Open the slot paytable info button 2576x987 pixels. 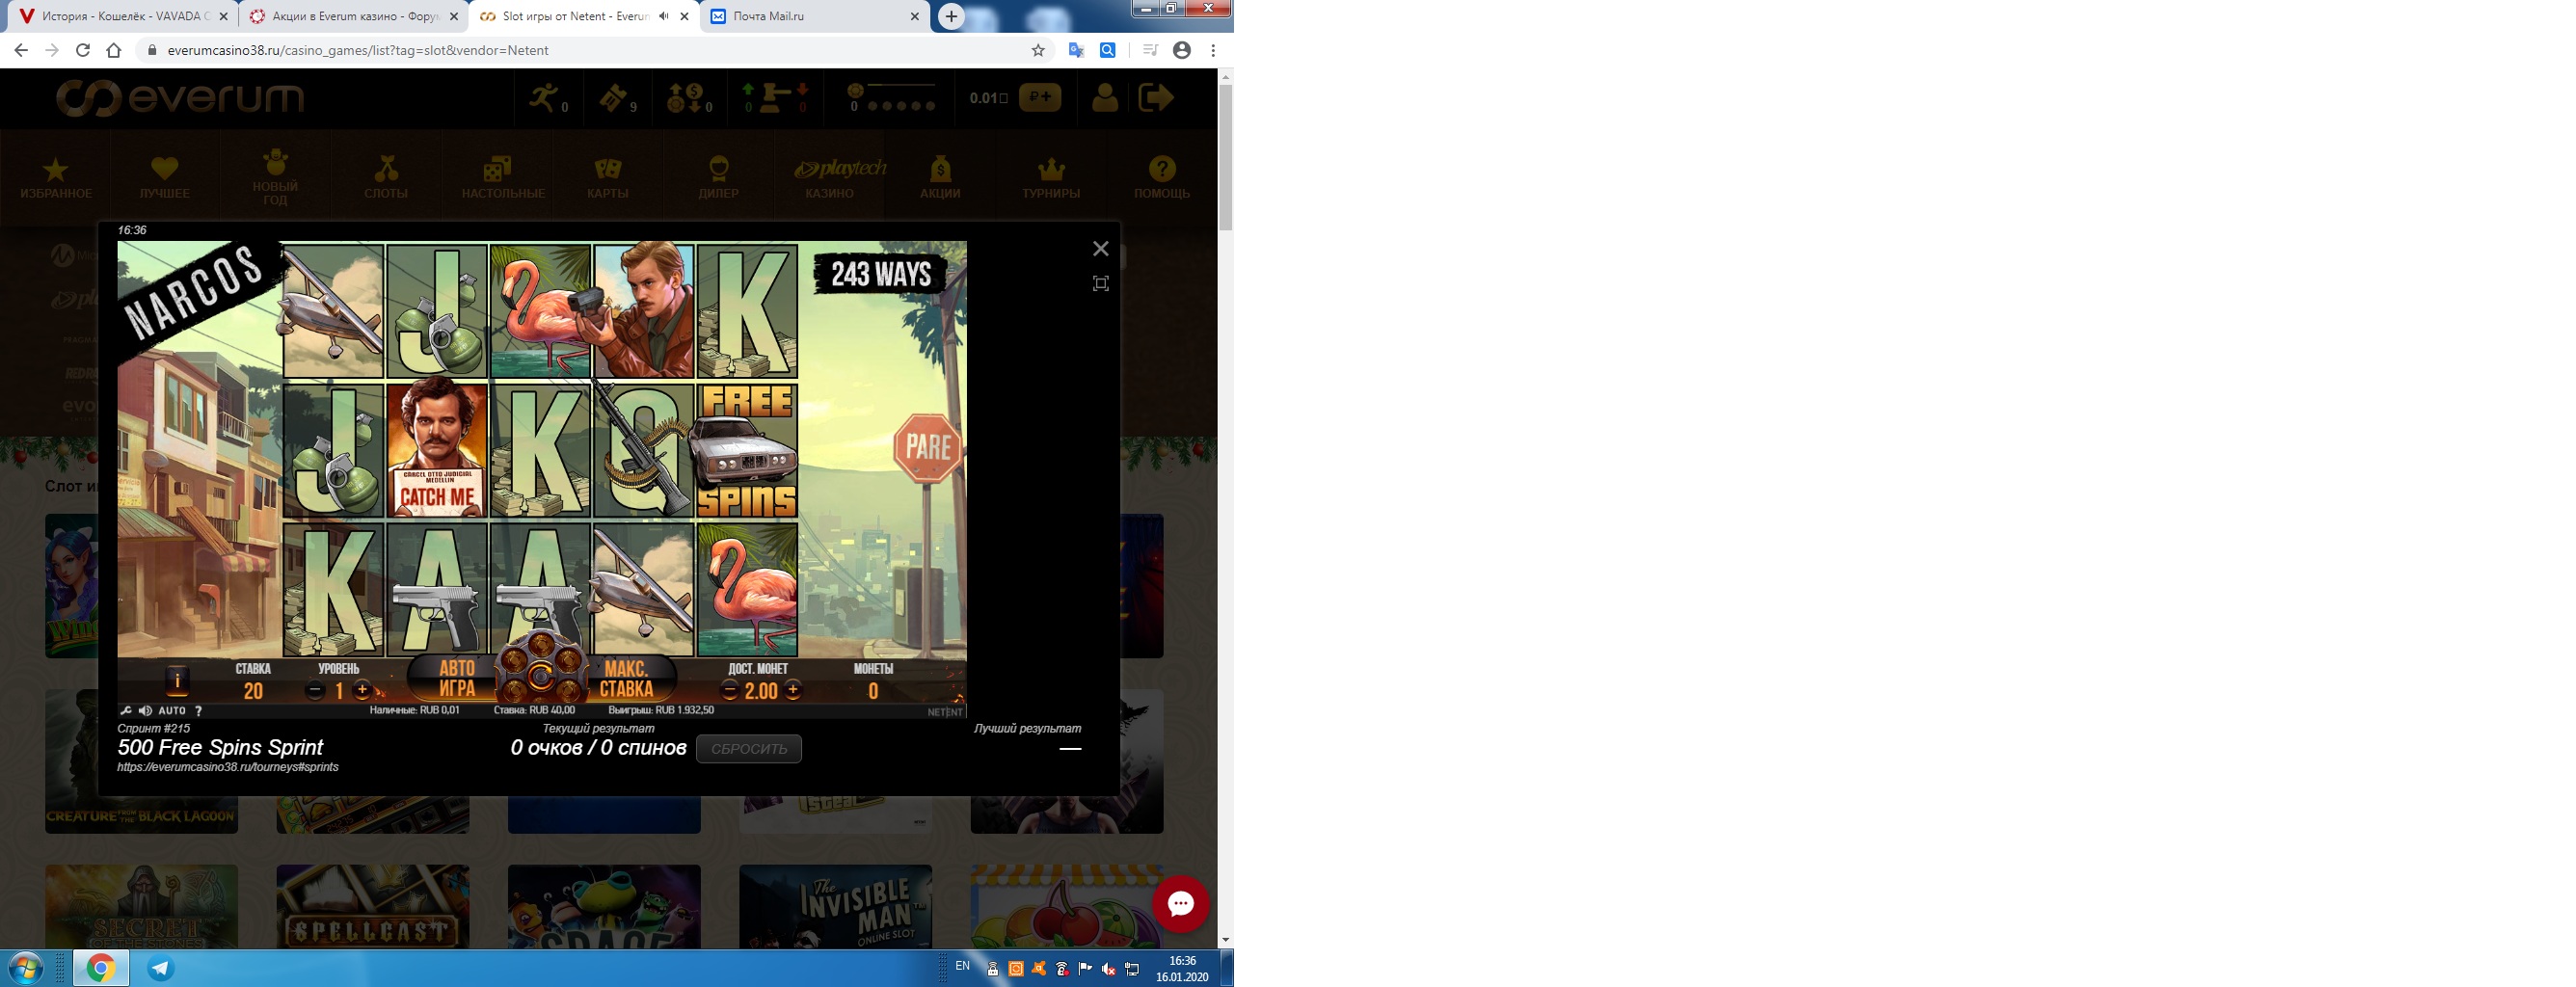pyautogui.click(x=177, y=680)
